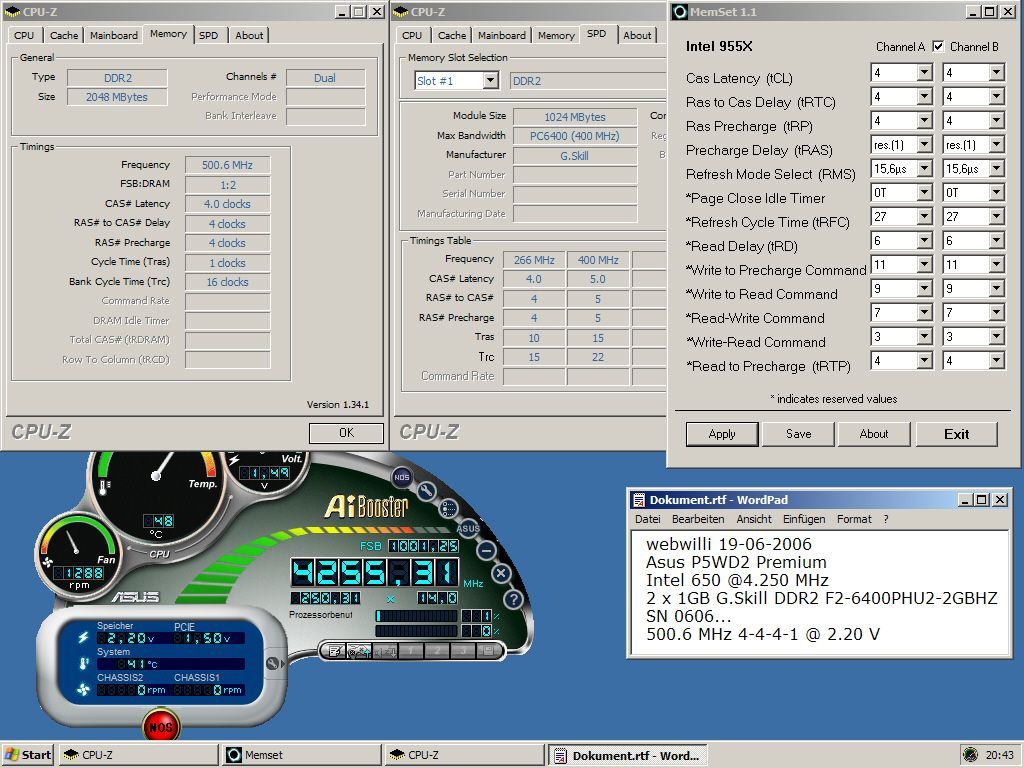This screenshot has width=1024, height=768.
Task: Click the left CPU-Z window title icon
Action: tap(12, 12)
